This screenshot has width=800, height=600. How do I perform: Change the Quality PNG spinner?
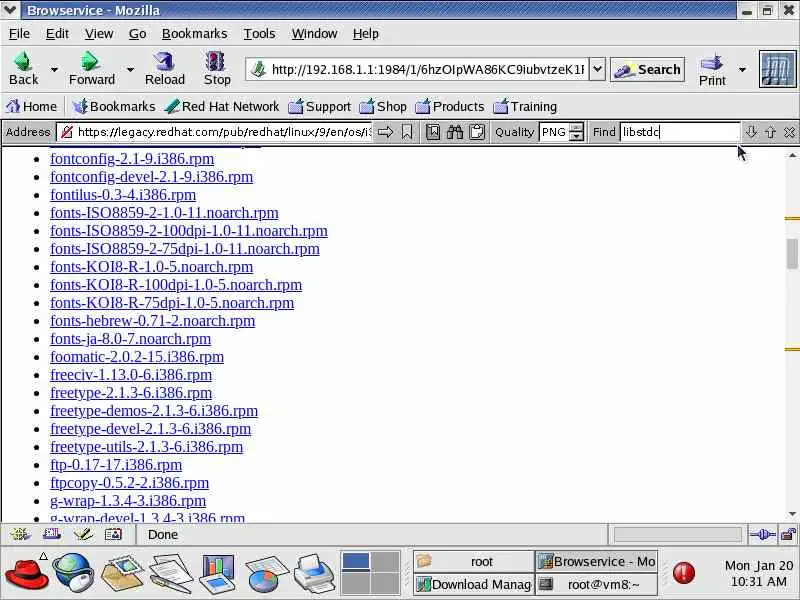[576, 132]
